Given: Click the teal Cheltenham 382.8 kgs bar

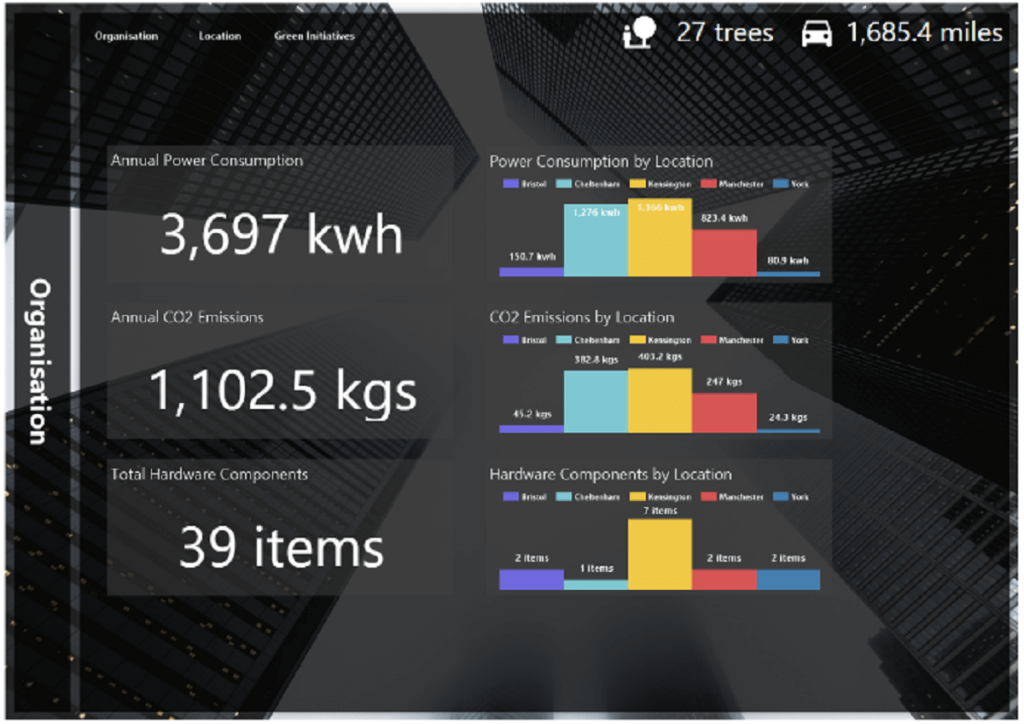Looking at the screenshot, I should coord(596,400).
